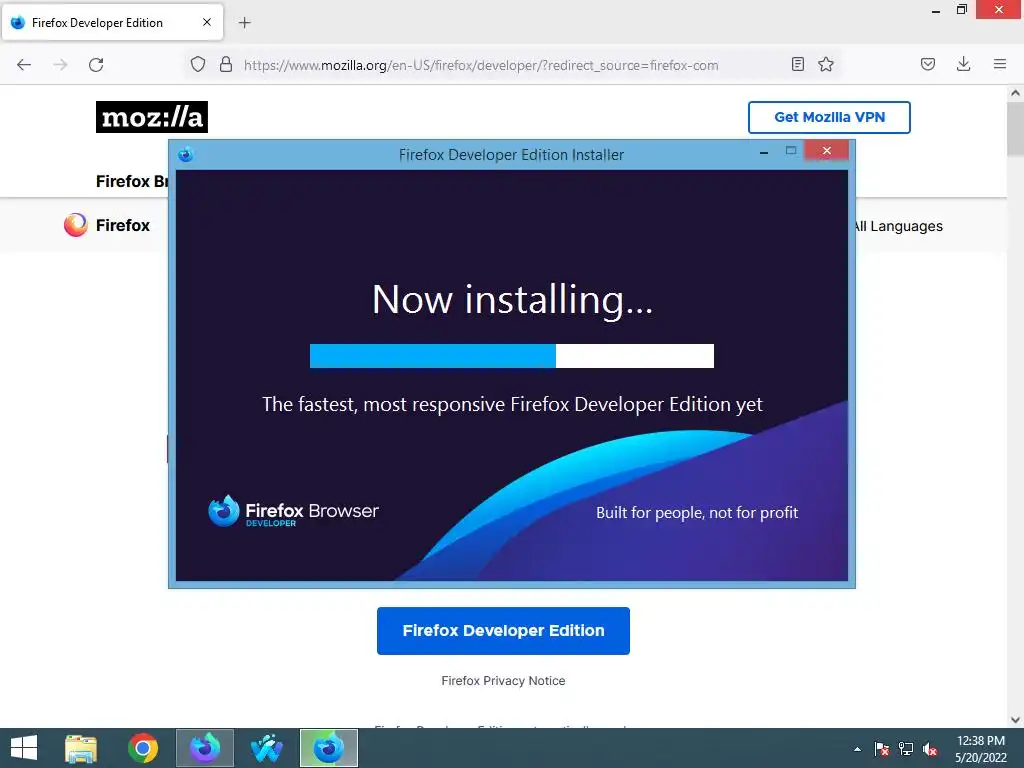Open the downloads panel
Screen dimensions: 1024x768
click(963, 64)
